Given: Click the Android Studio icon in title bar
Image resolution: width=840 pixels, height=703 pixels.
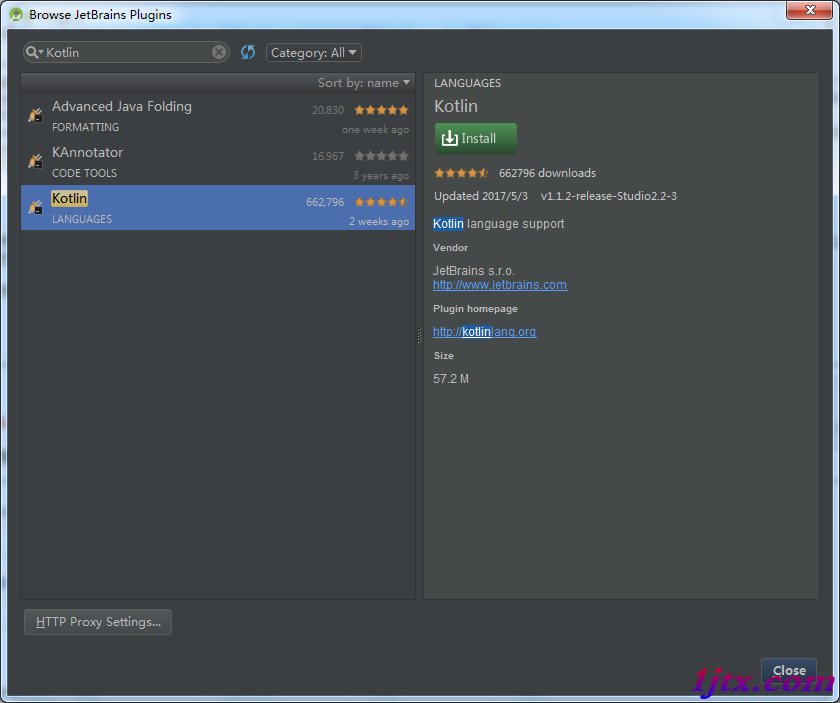Looking at the screenshot, I should tap(16, 14).
